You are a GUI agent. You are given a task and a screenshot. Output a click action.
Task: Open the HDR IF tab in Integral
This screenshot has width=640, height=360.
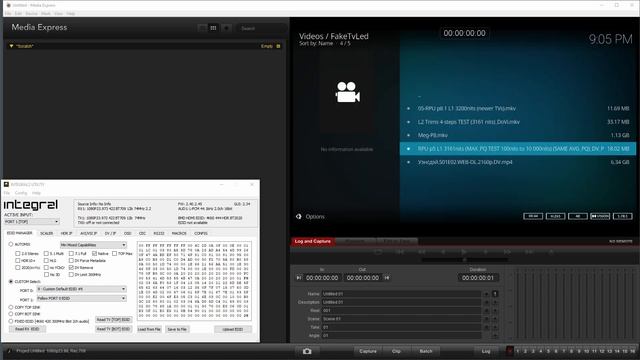click(x=66, y=233)
